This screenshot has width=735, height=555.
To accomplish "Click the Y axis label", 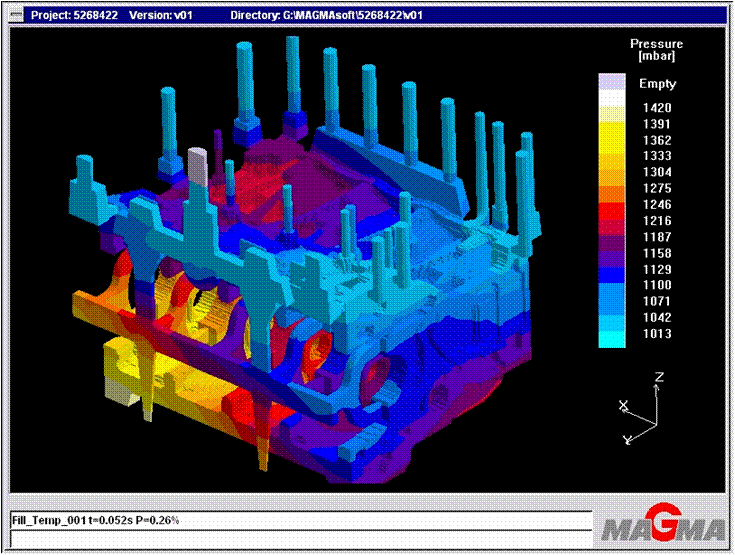I will [x=627, y=440].
